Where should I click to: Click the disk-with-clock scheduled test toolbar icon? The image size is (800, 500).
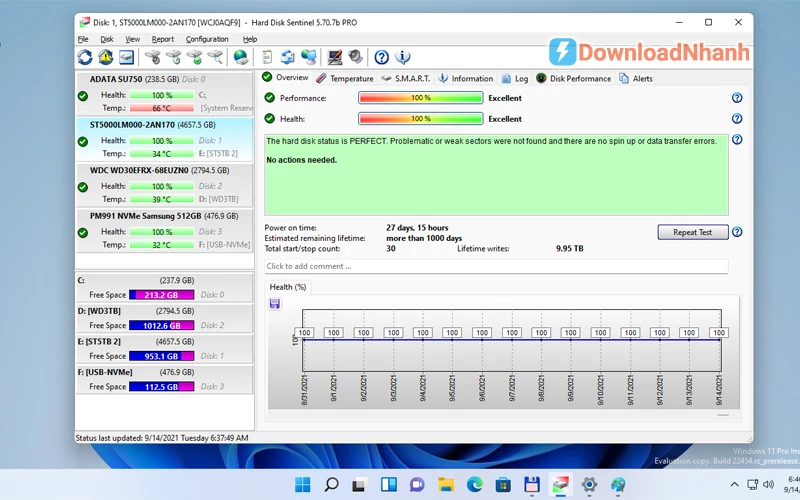[173, 57]
